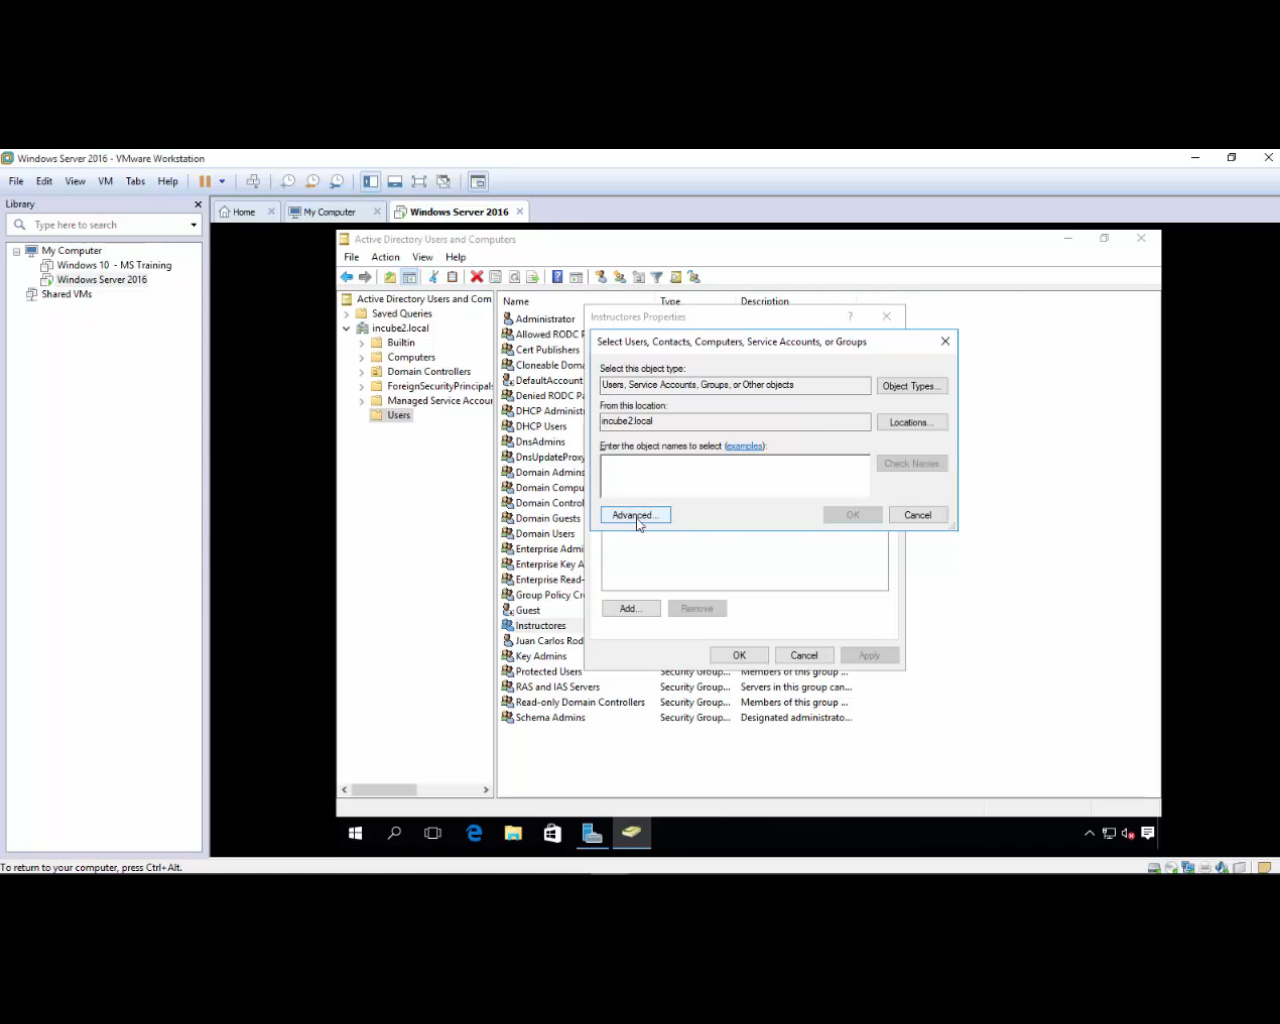Pause the virtual machine in VMware toolbar
Screen dimensions: 1280x1024
coord(205,181)
